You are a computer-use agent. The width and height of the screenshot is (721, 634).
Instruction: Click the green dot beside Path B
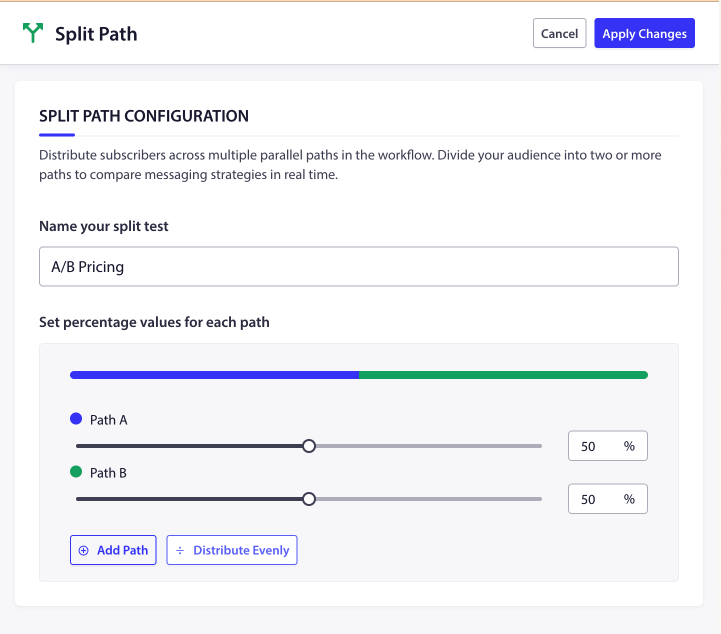point(76,472)
